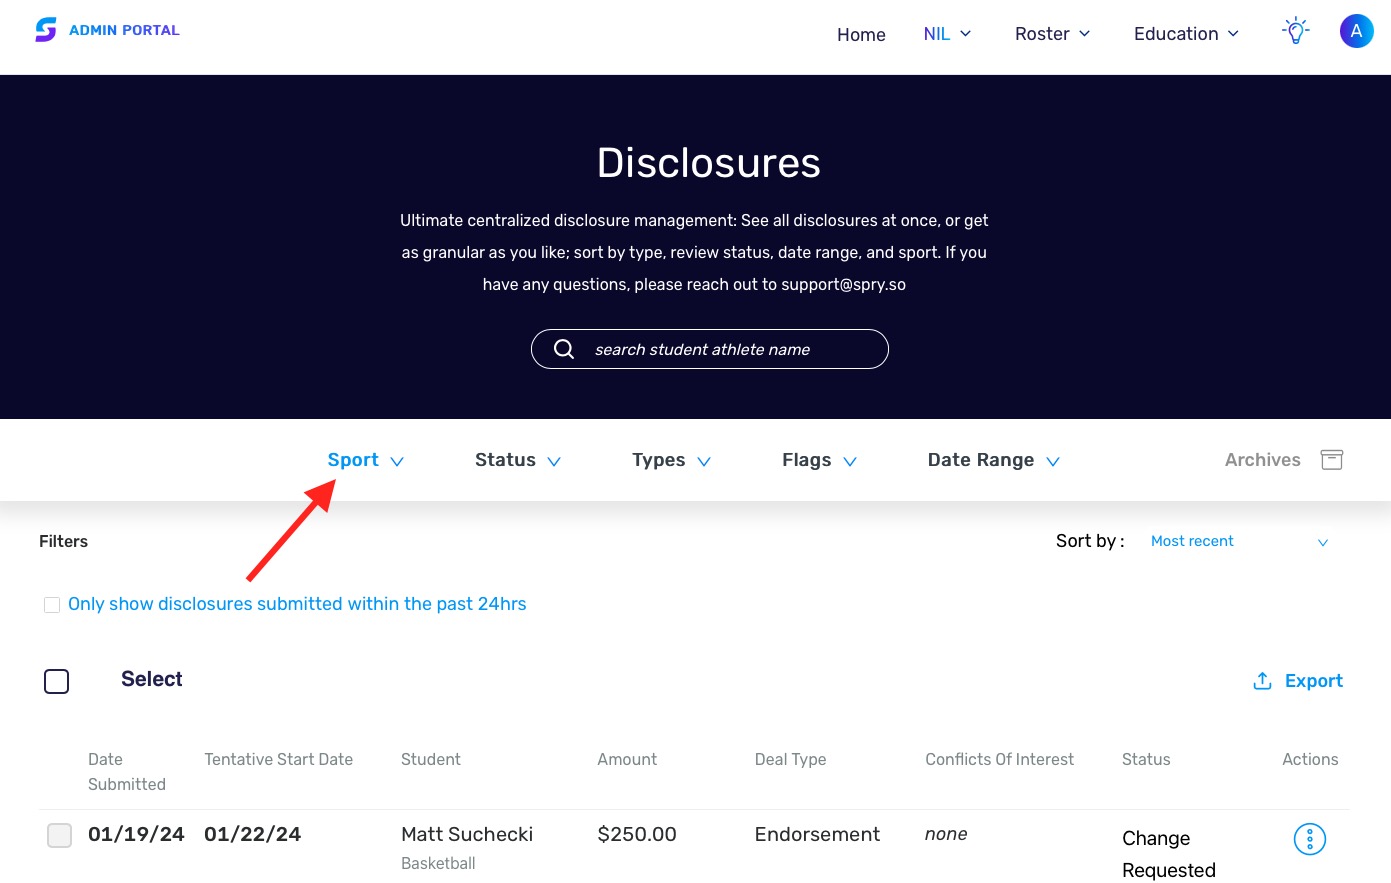
Task: Expand the Status filter dropdown
Action: 518,460
